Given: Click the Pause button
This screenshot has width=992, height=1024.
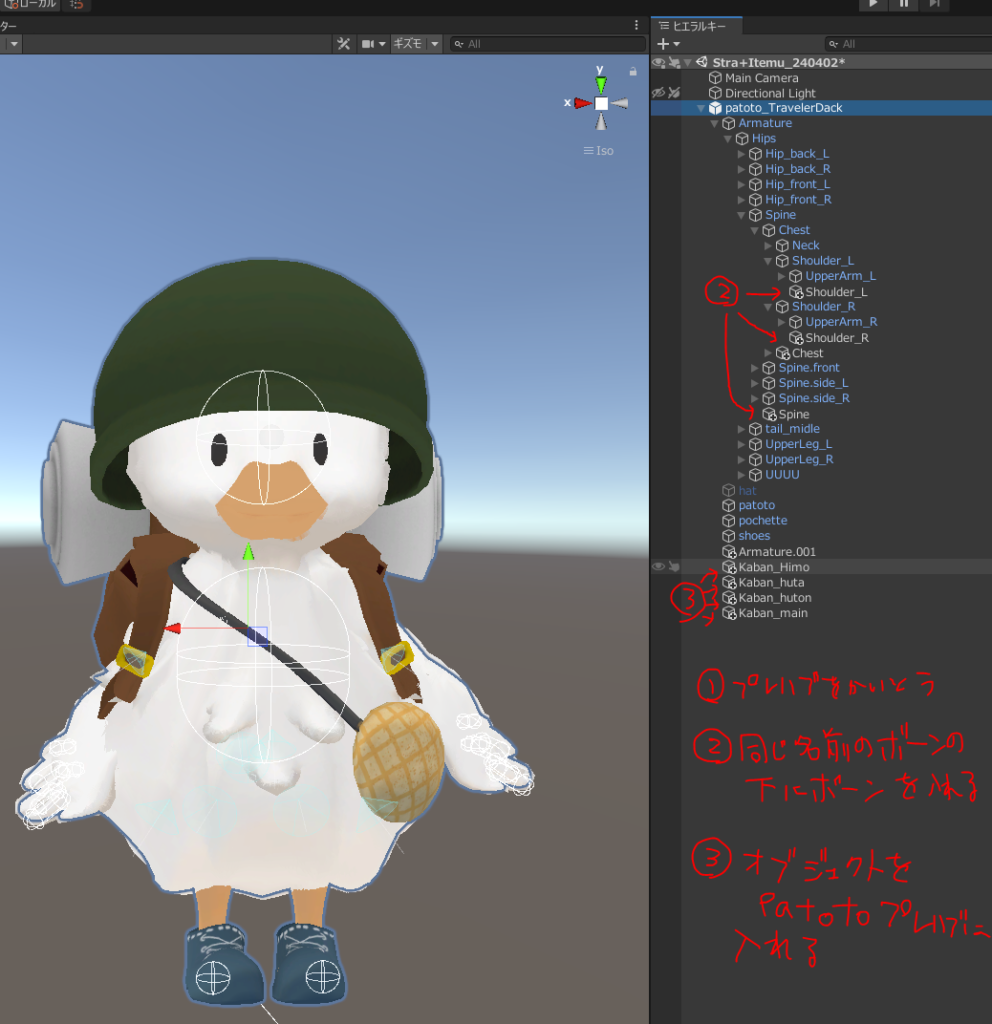Looking at the screenshot, I should (x=904, y=5).
